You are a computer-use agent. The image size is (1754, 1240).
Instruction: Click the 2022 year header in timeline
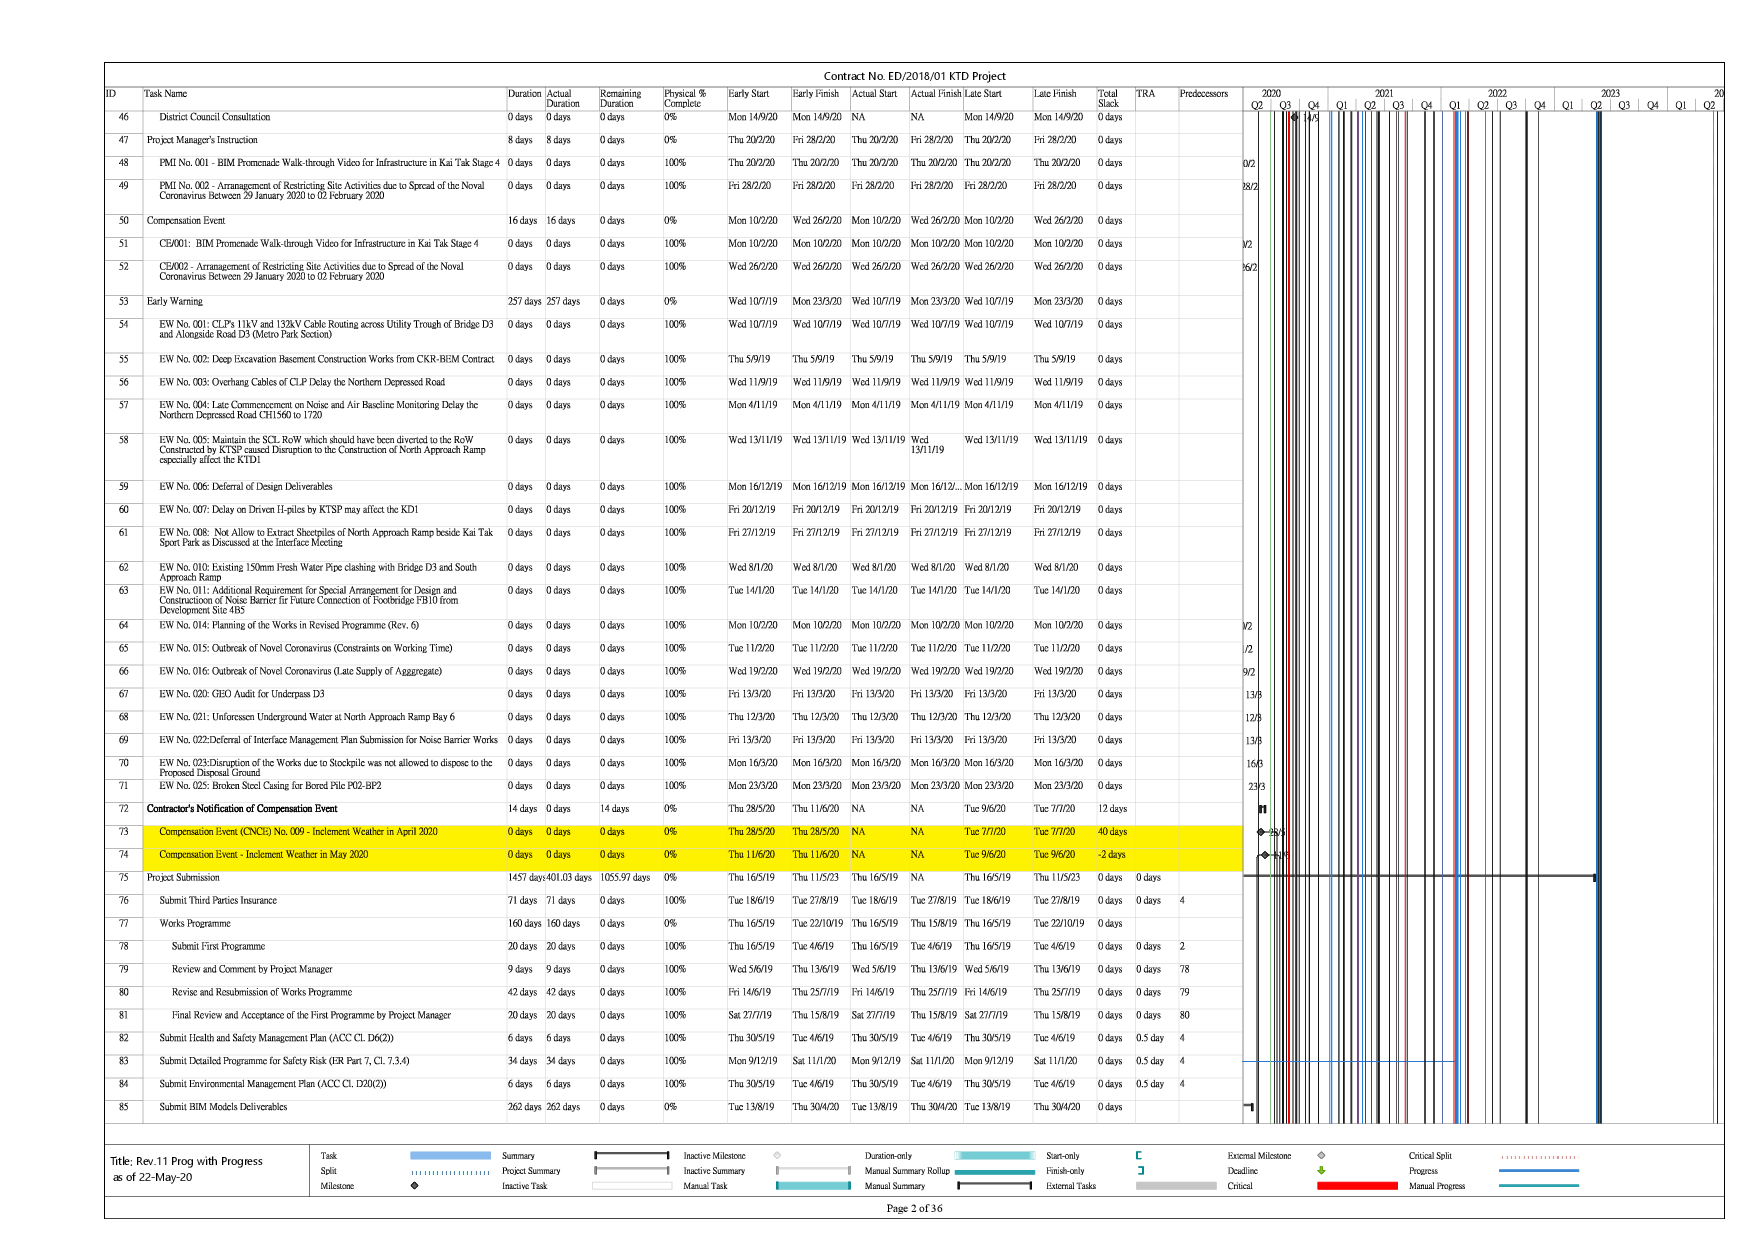(x=1496, y=93)
